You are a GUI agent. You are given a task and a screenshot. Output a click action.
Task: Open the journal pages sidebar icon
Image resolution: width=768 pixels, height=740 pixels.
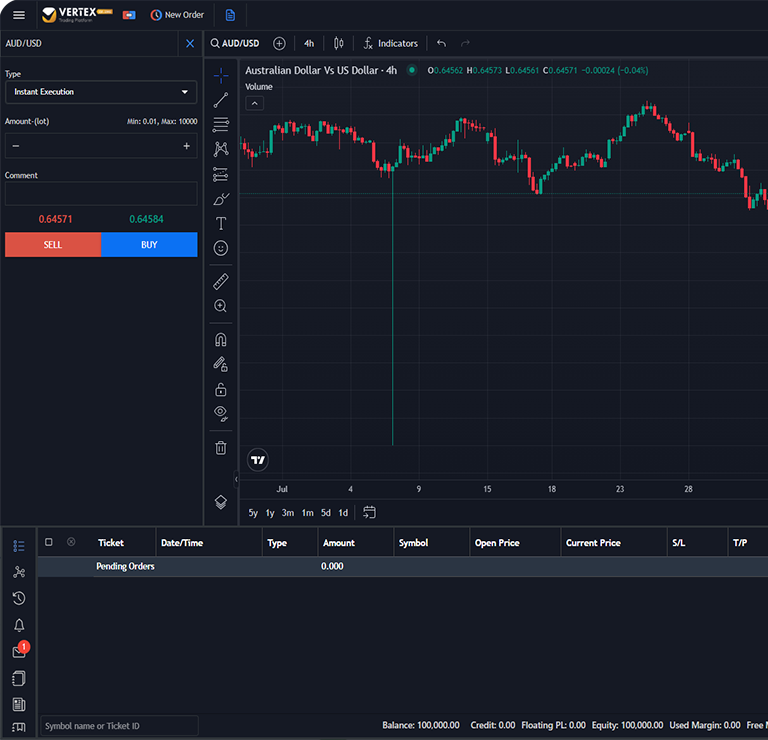point(19,678)
